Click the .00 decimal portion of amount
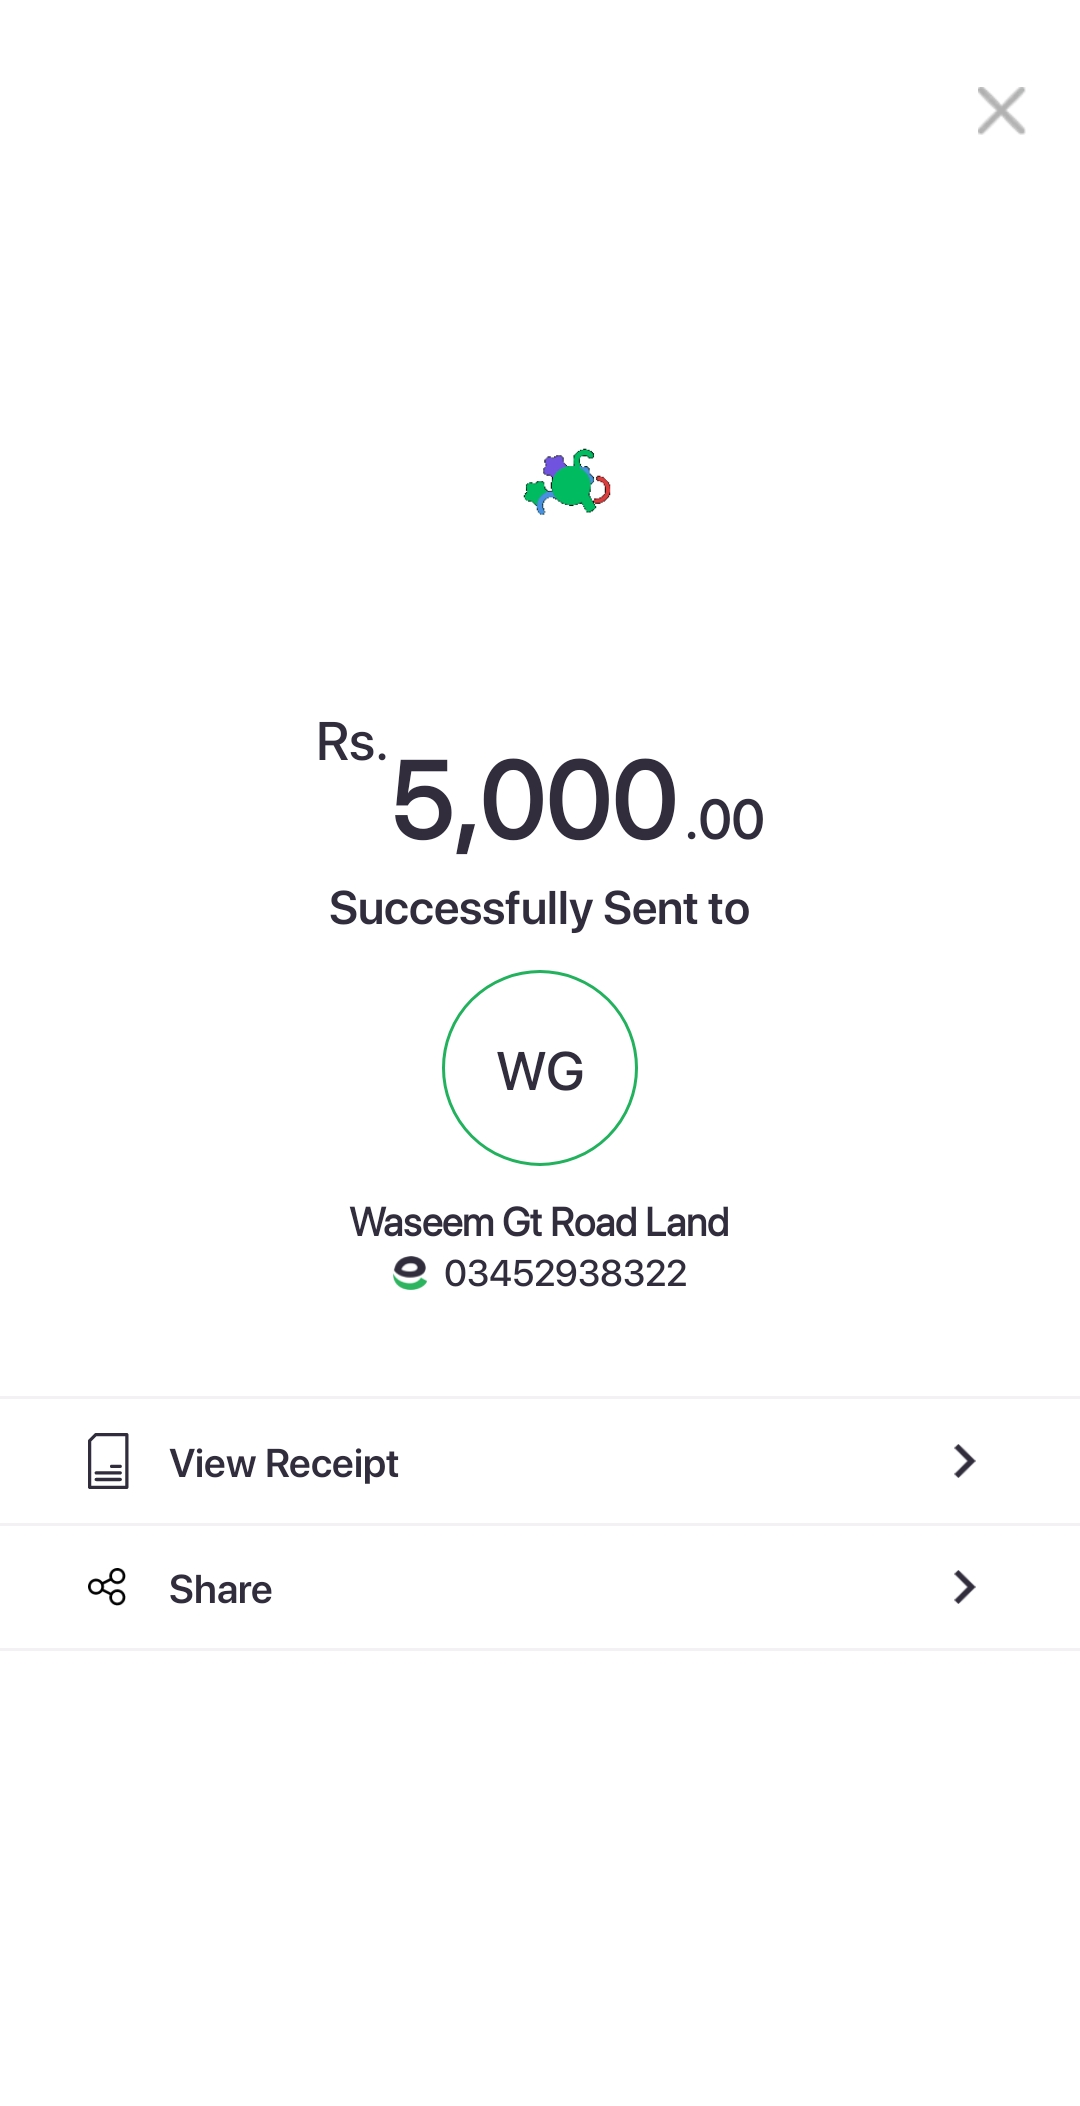 (725, 821)
